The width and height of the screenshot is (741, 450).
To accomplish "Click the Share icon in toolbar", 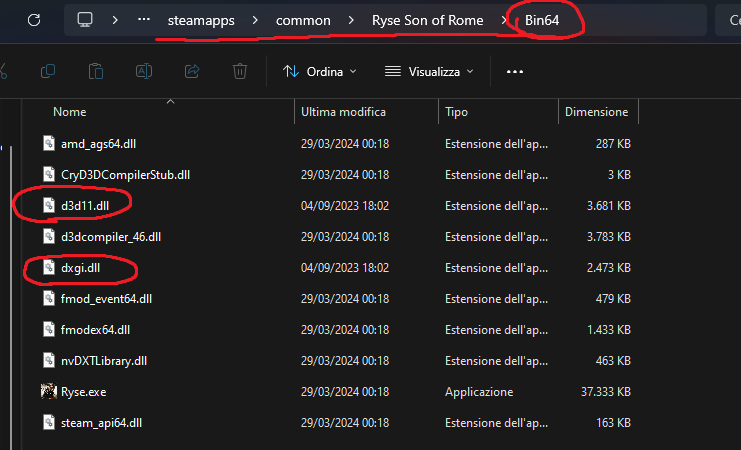I will tap(192, 71).
